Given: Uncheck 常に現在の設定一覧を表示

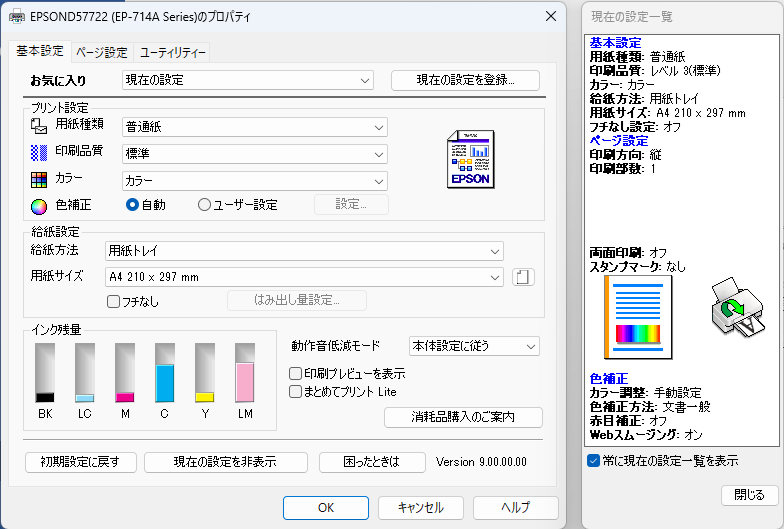Looking at the screenshot, I should click(x=594, y=461).
